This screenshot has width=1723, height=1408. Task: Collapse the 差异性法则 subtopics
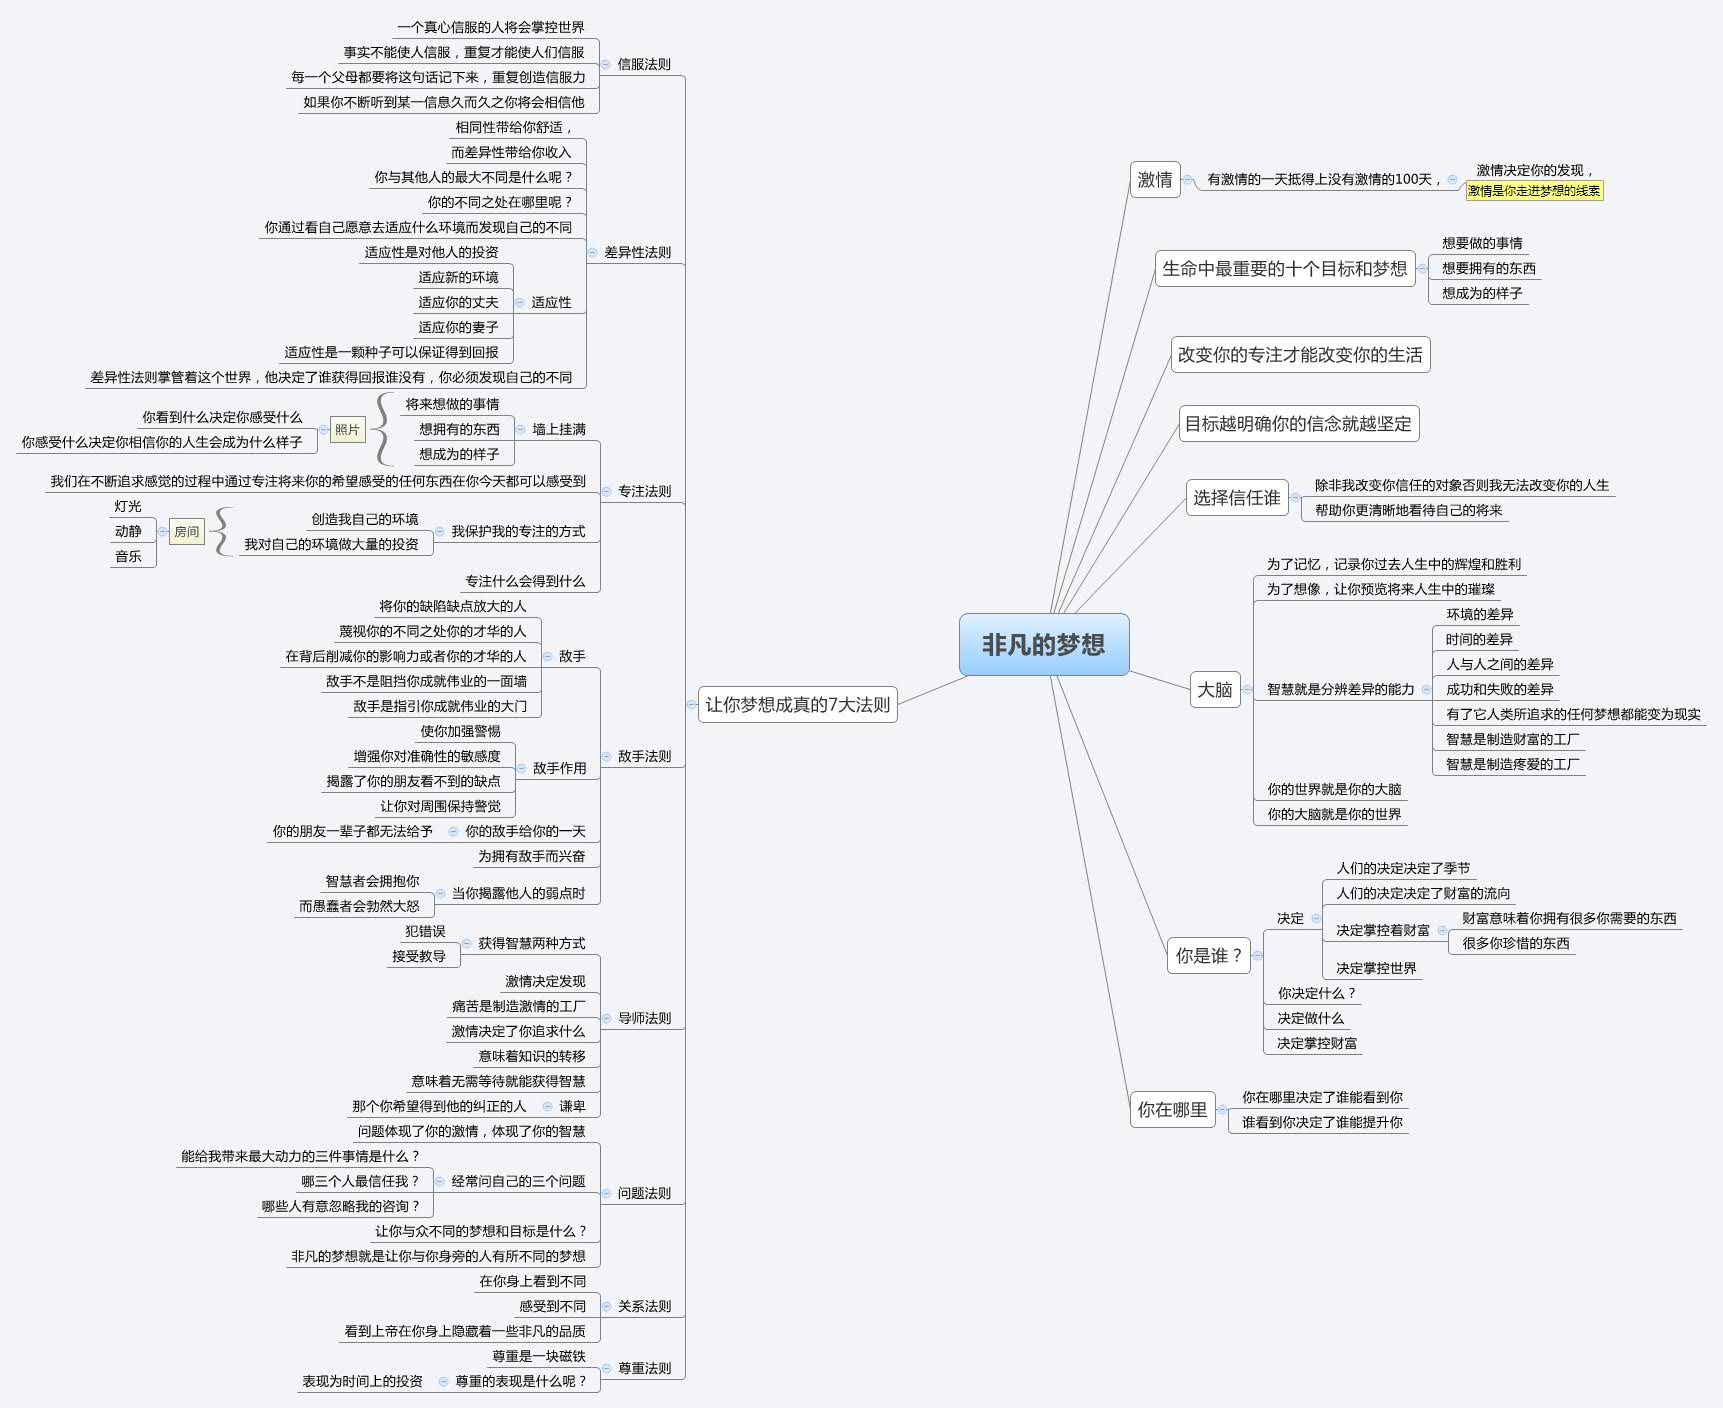pos(593,253)
